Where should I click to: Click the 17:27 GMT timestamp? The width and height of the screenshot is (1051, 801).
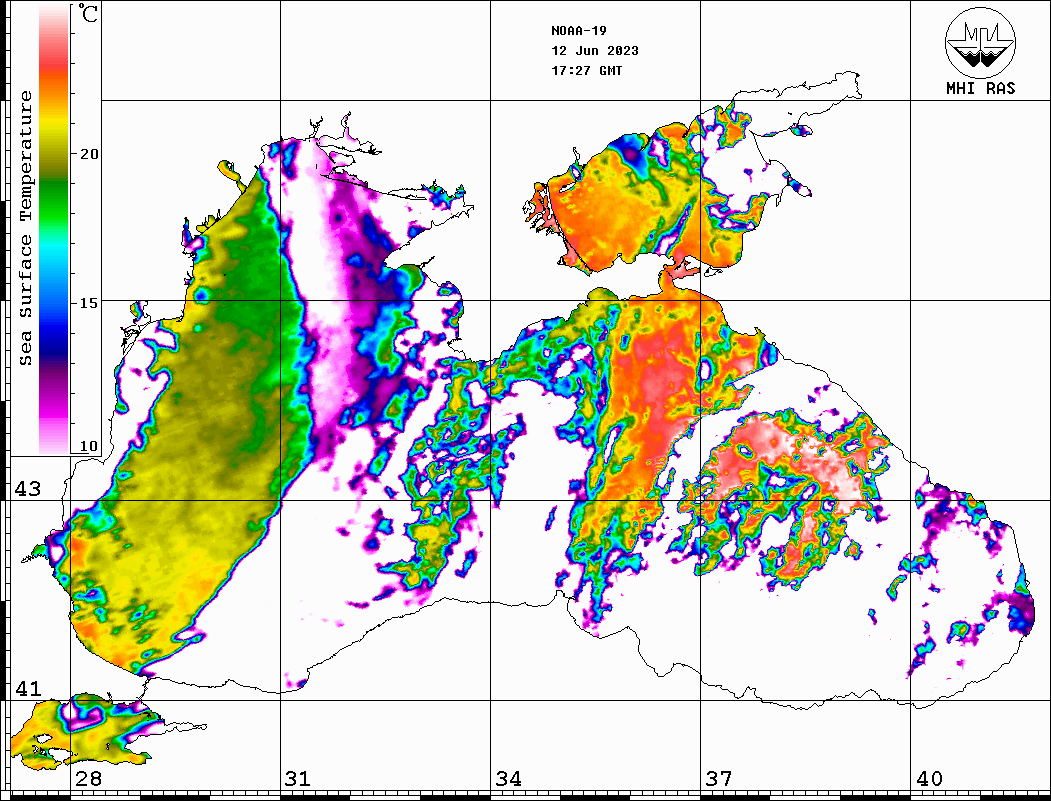pyautogui.click(x=586, y=71)
